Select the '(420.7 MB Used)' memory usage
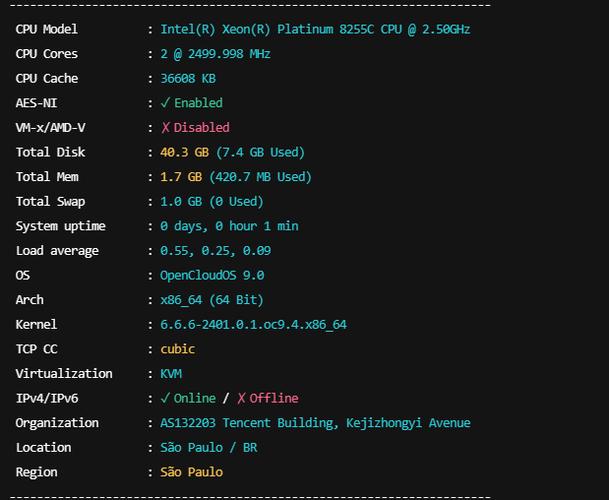The width and height of the screenshot is (609, 500). [x=260, y=177]
